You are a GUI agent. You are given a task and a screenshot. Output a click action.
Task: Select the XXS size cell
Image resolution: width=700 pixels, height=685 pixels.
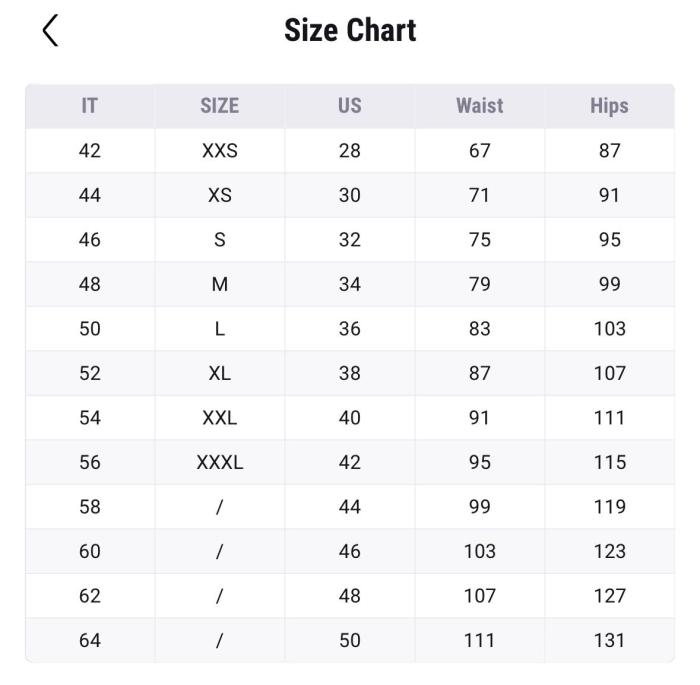point(220,150)
